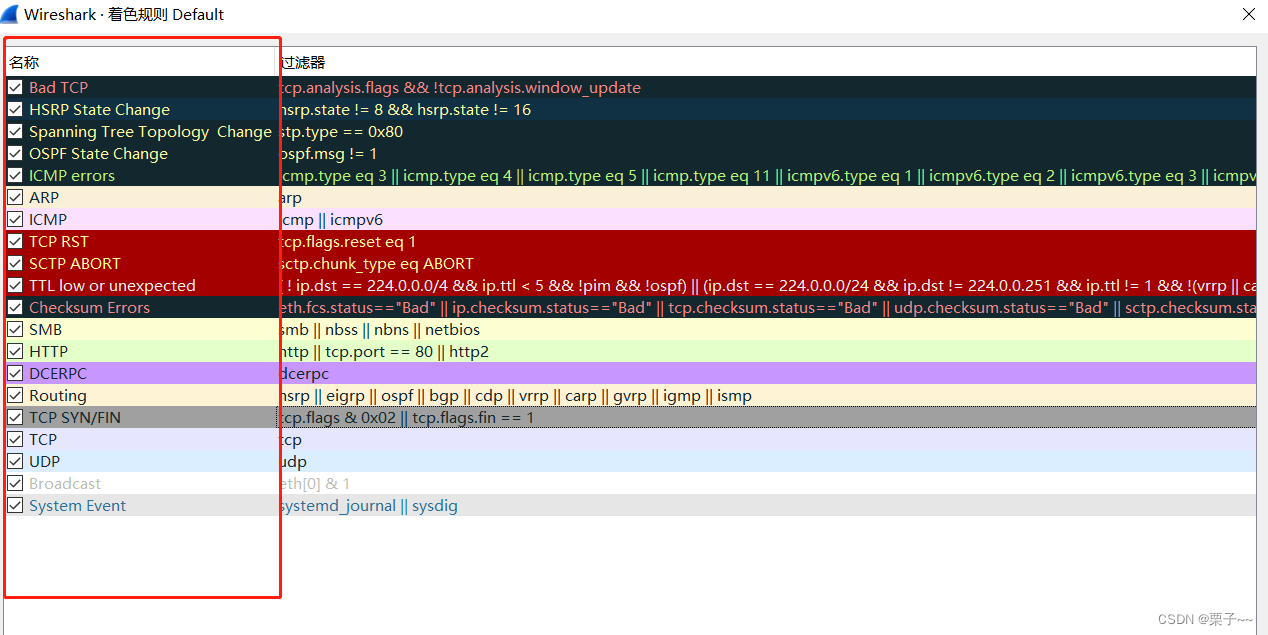Viewport: 1268px width, 635px height.
Task: Uncheck the System Event checkbox
Action: [x=15, y=506]
